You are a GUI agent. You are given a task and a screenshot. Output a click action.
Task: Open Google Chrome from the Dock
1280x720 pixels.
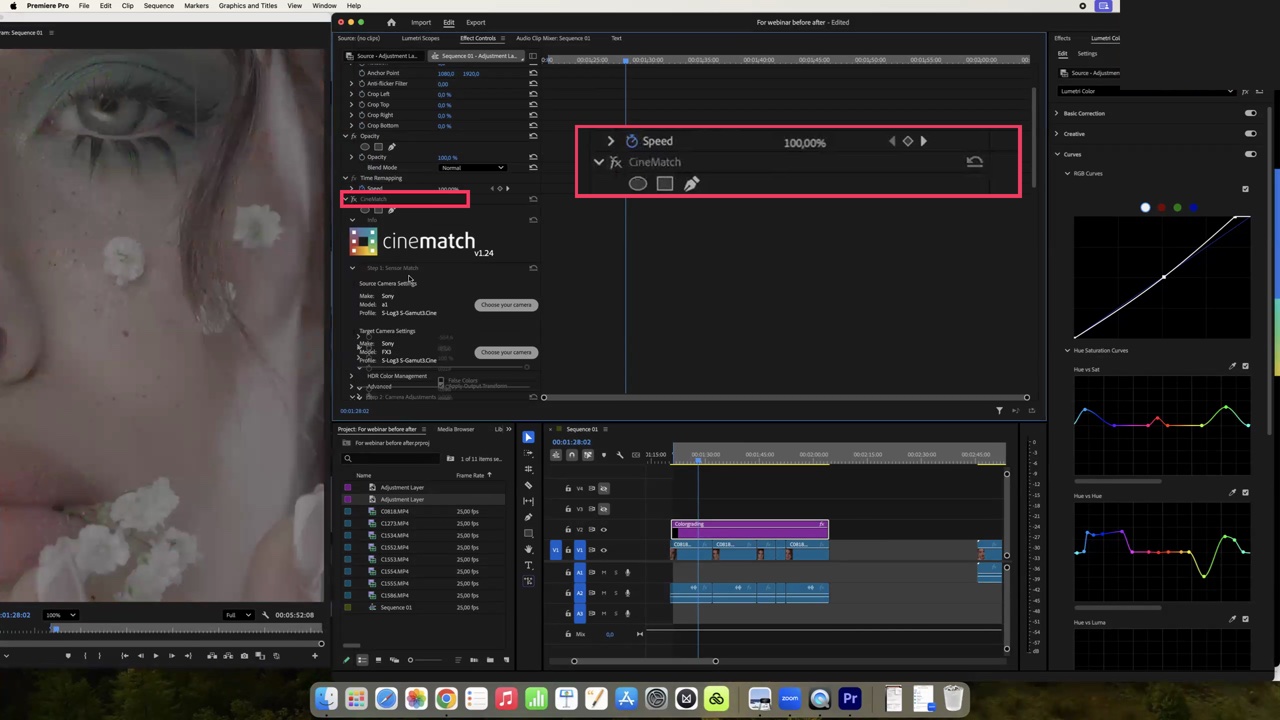tap(446, 699)
